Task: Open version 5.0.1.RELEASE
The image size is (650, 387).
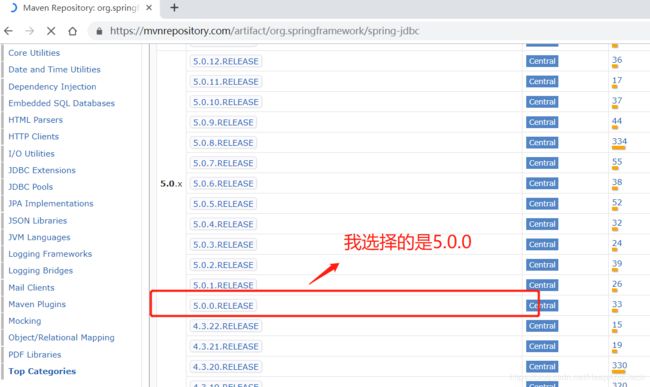Action: pos(223,285)
